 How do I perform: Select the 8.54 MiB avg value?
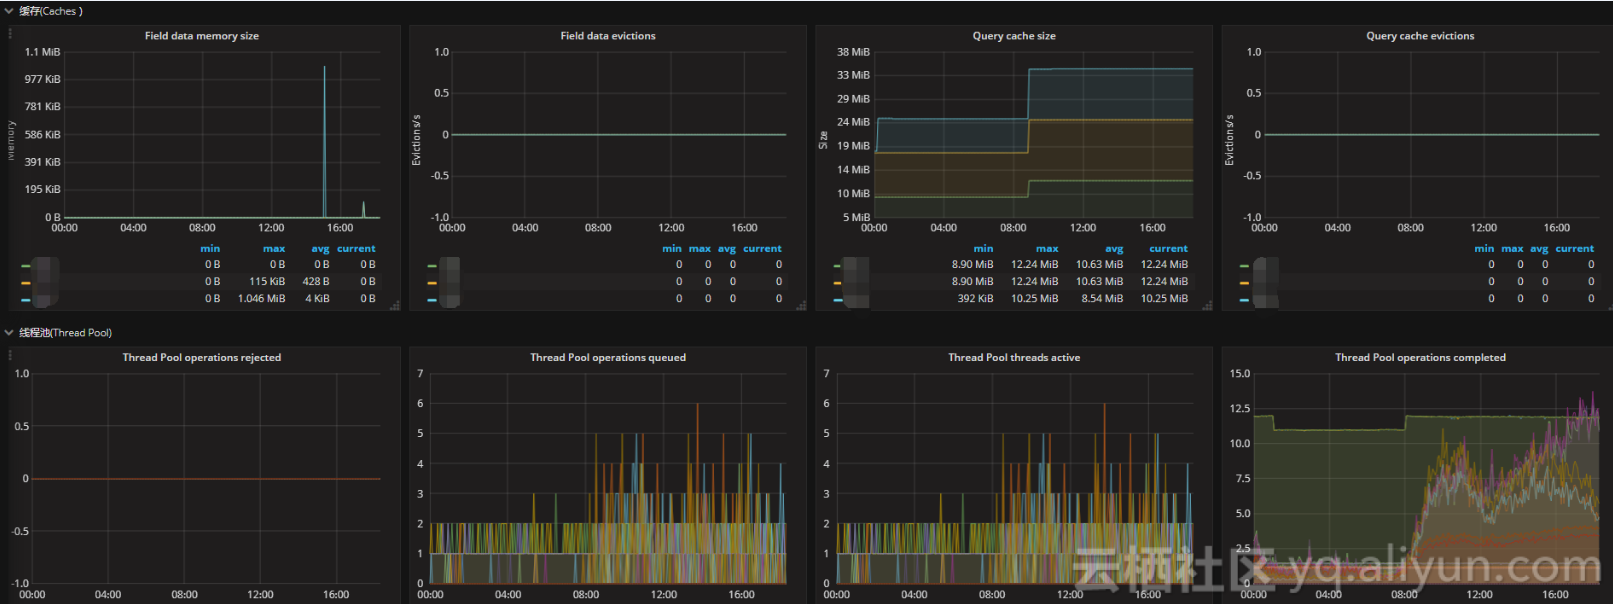[x=1102, y=299]
